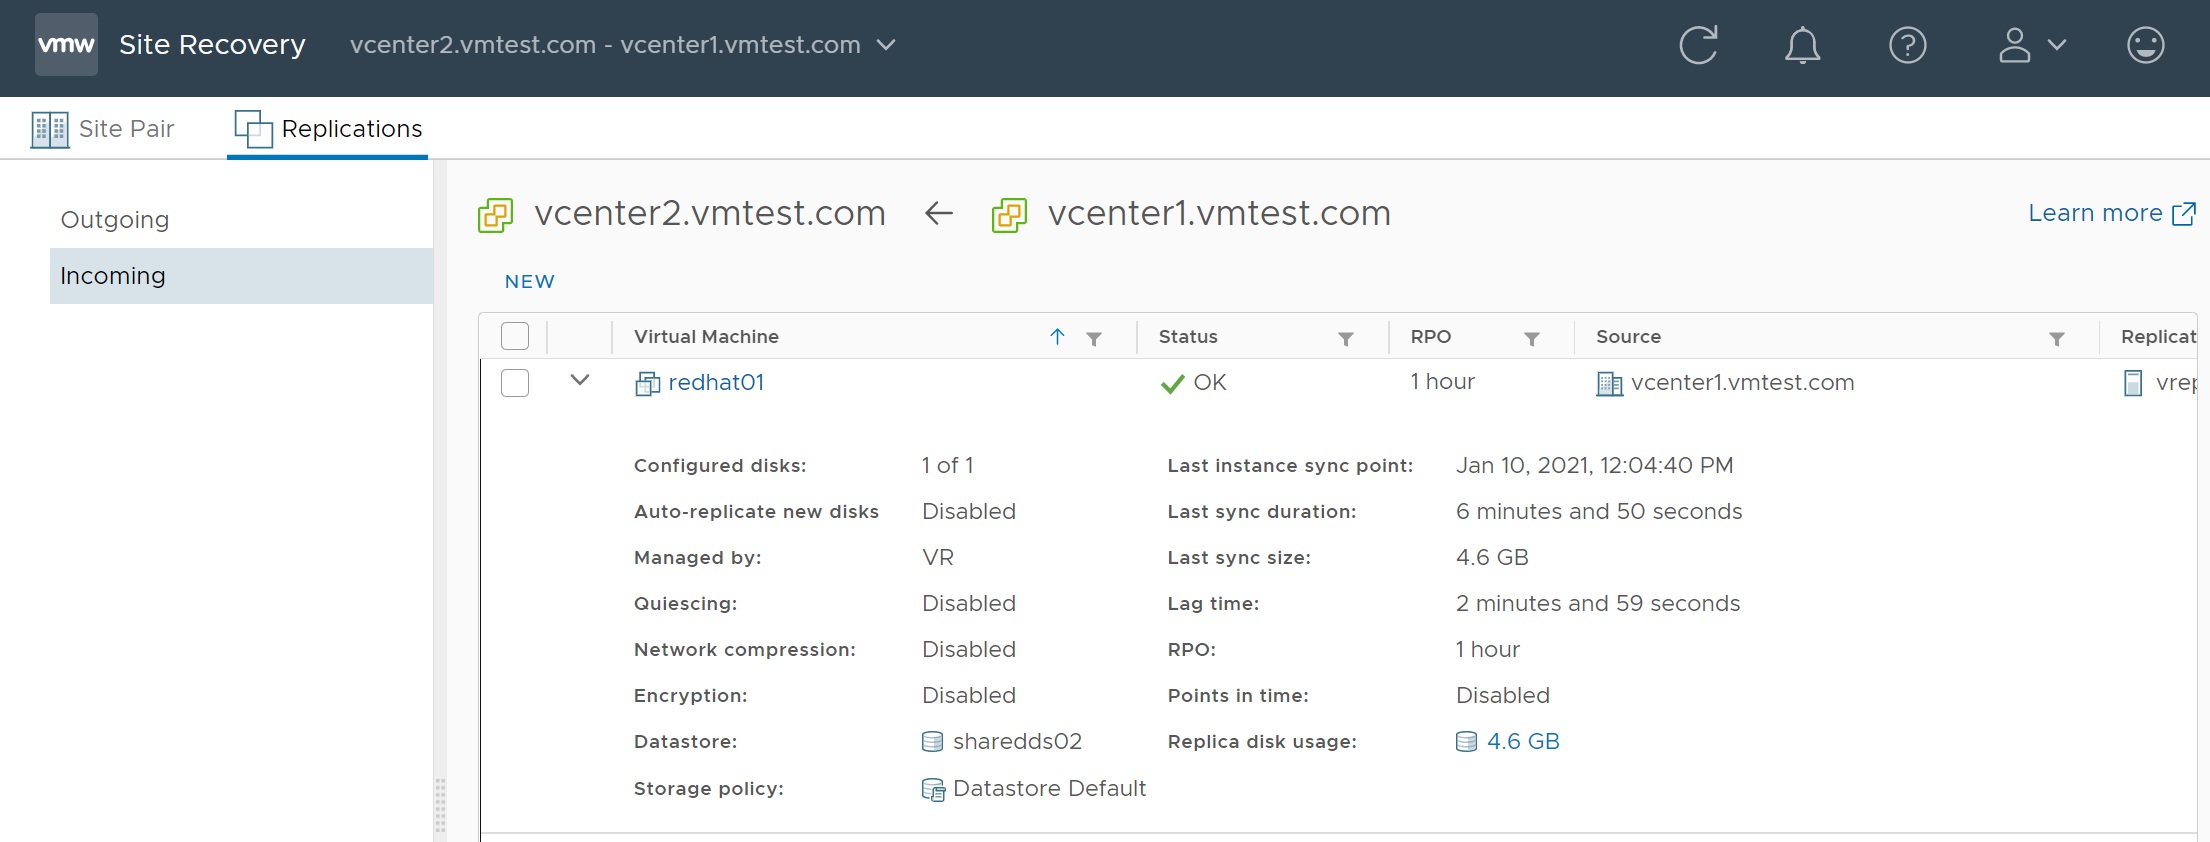Viewport: 2210px width, 842px height.
Task: Switch to the Site Pair tab
Action: pyautogui.click(x=103, y=129)
